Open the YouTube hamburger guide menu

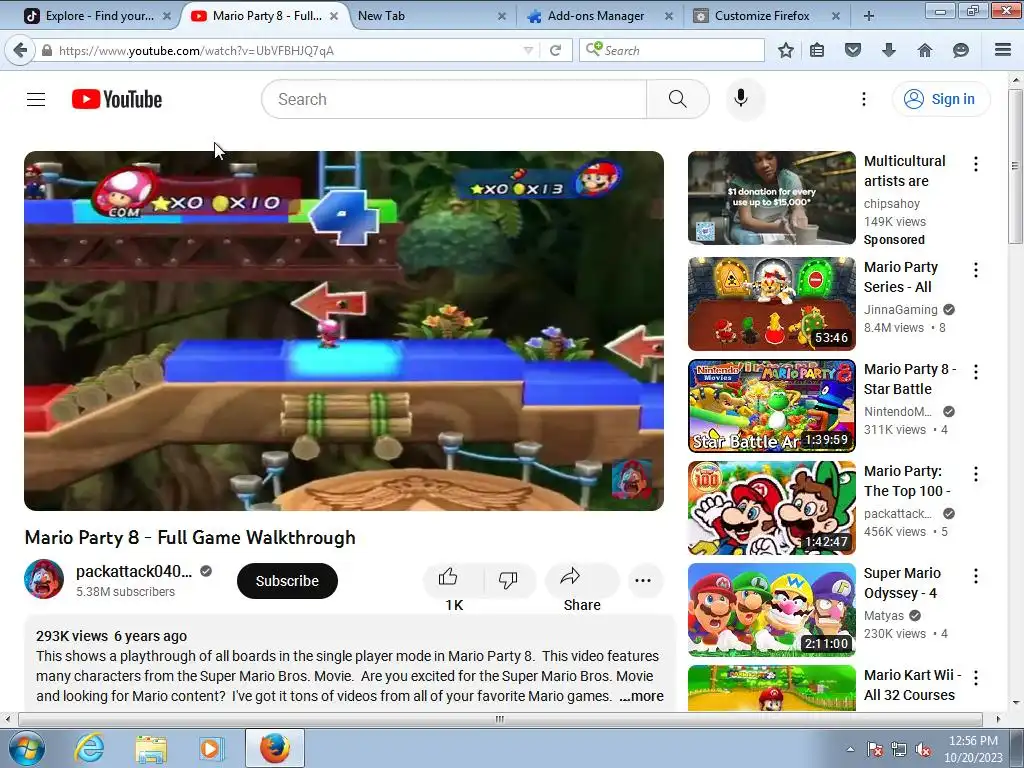36,99
